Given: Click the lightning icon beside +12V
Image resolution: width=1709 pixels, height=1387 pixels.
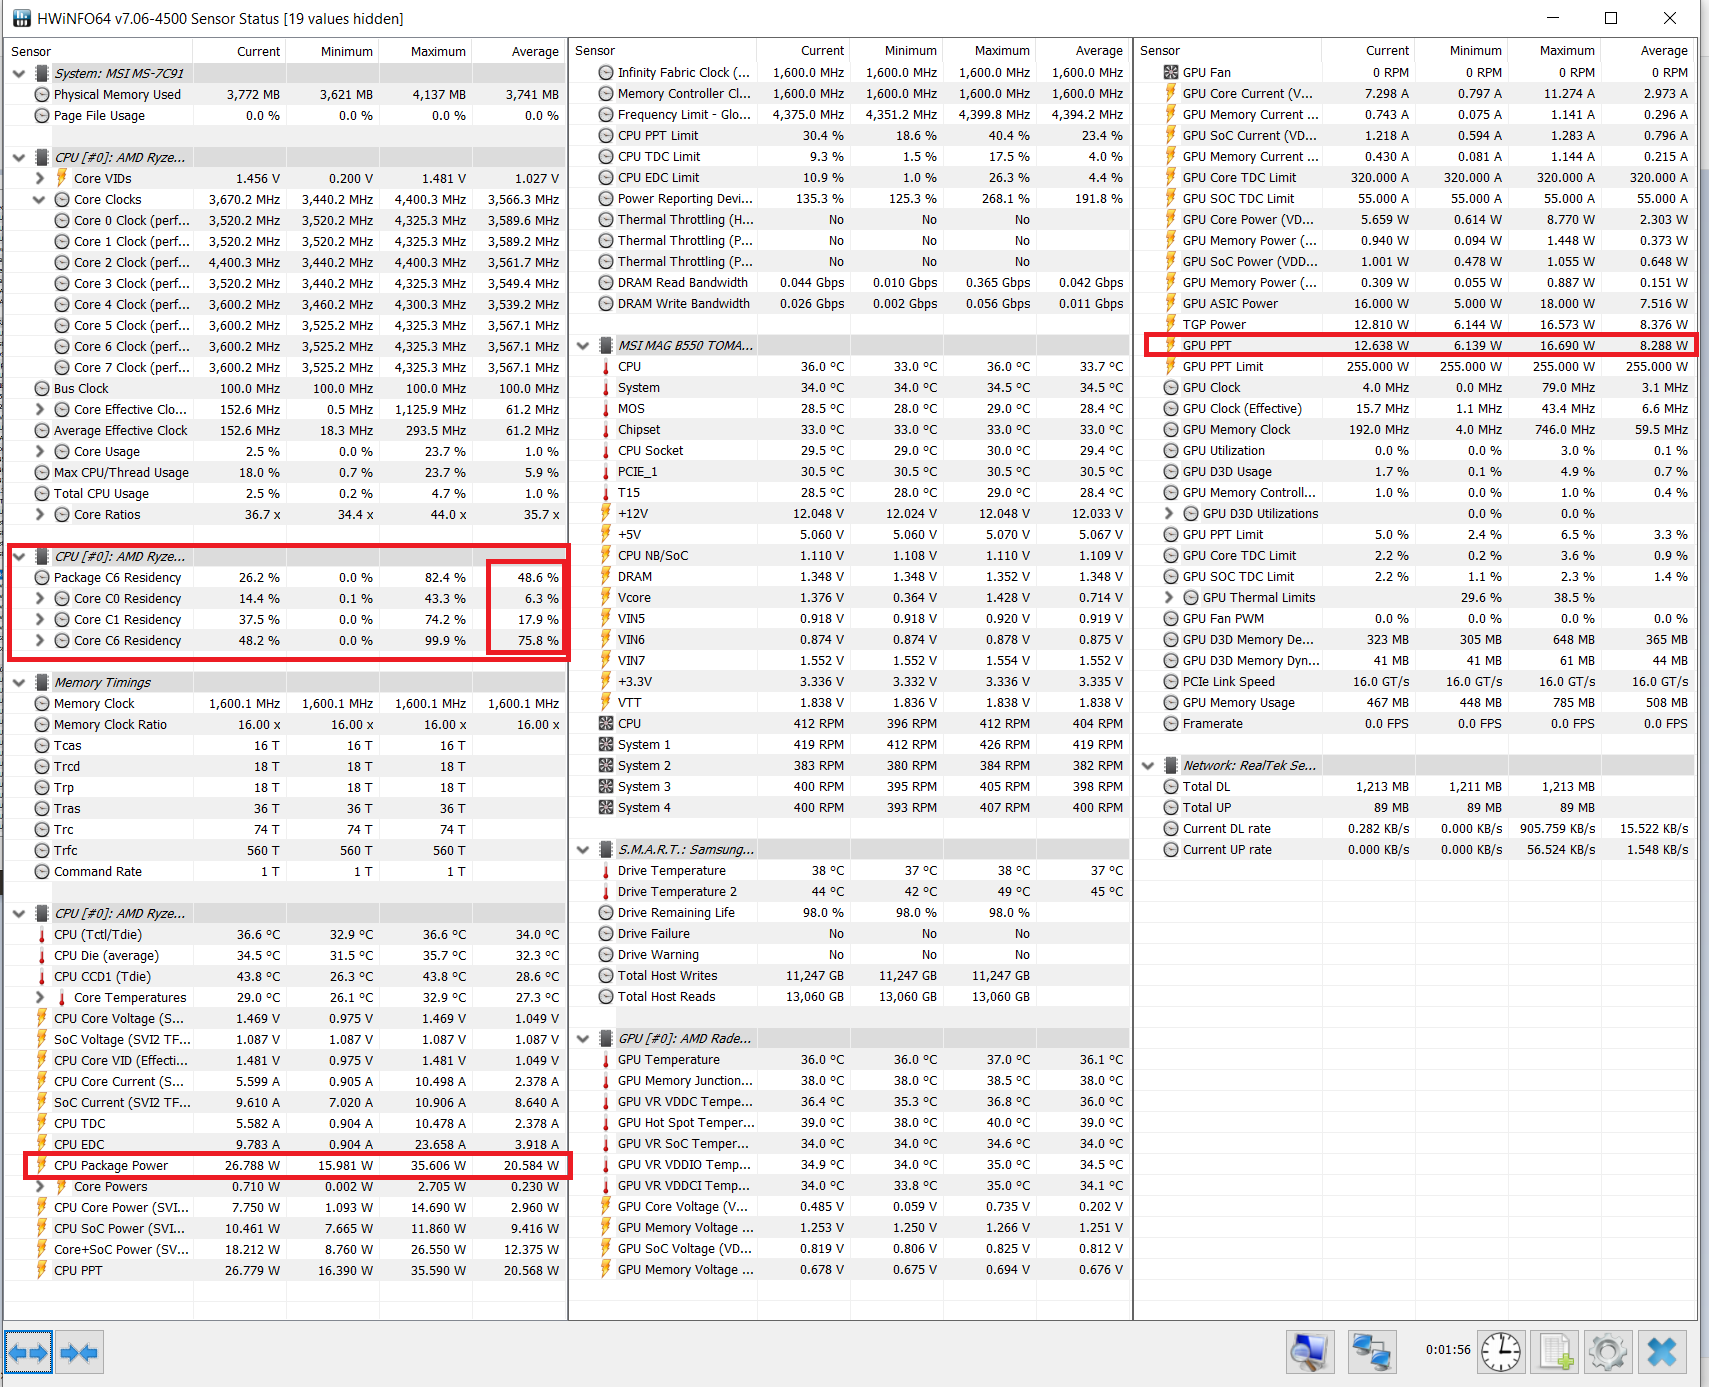Looking at the screenshot, I should click(606, 513).
